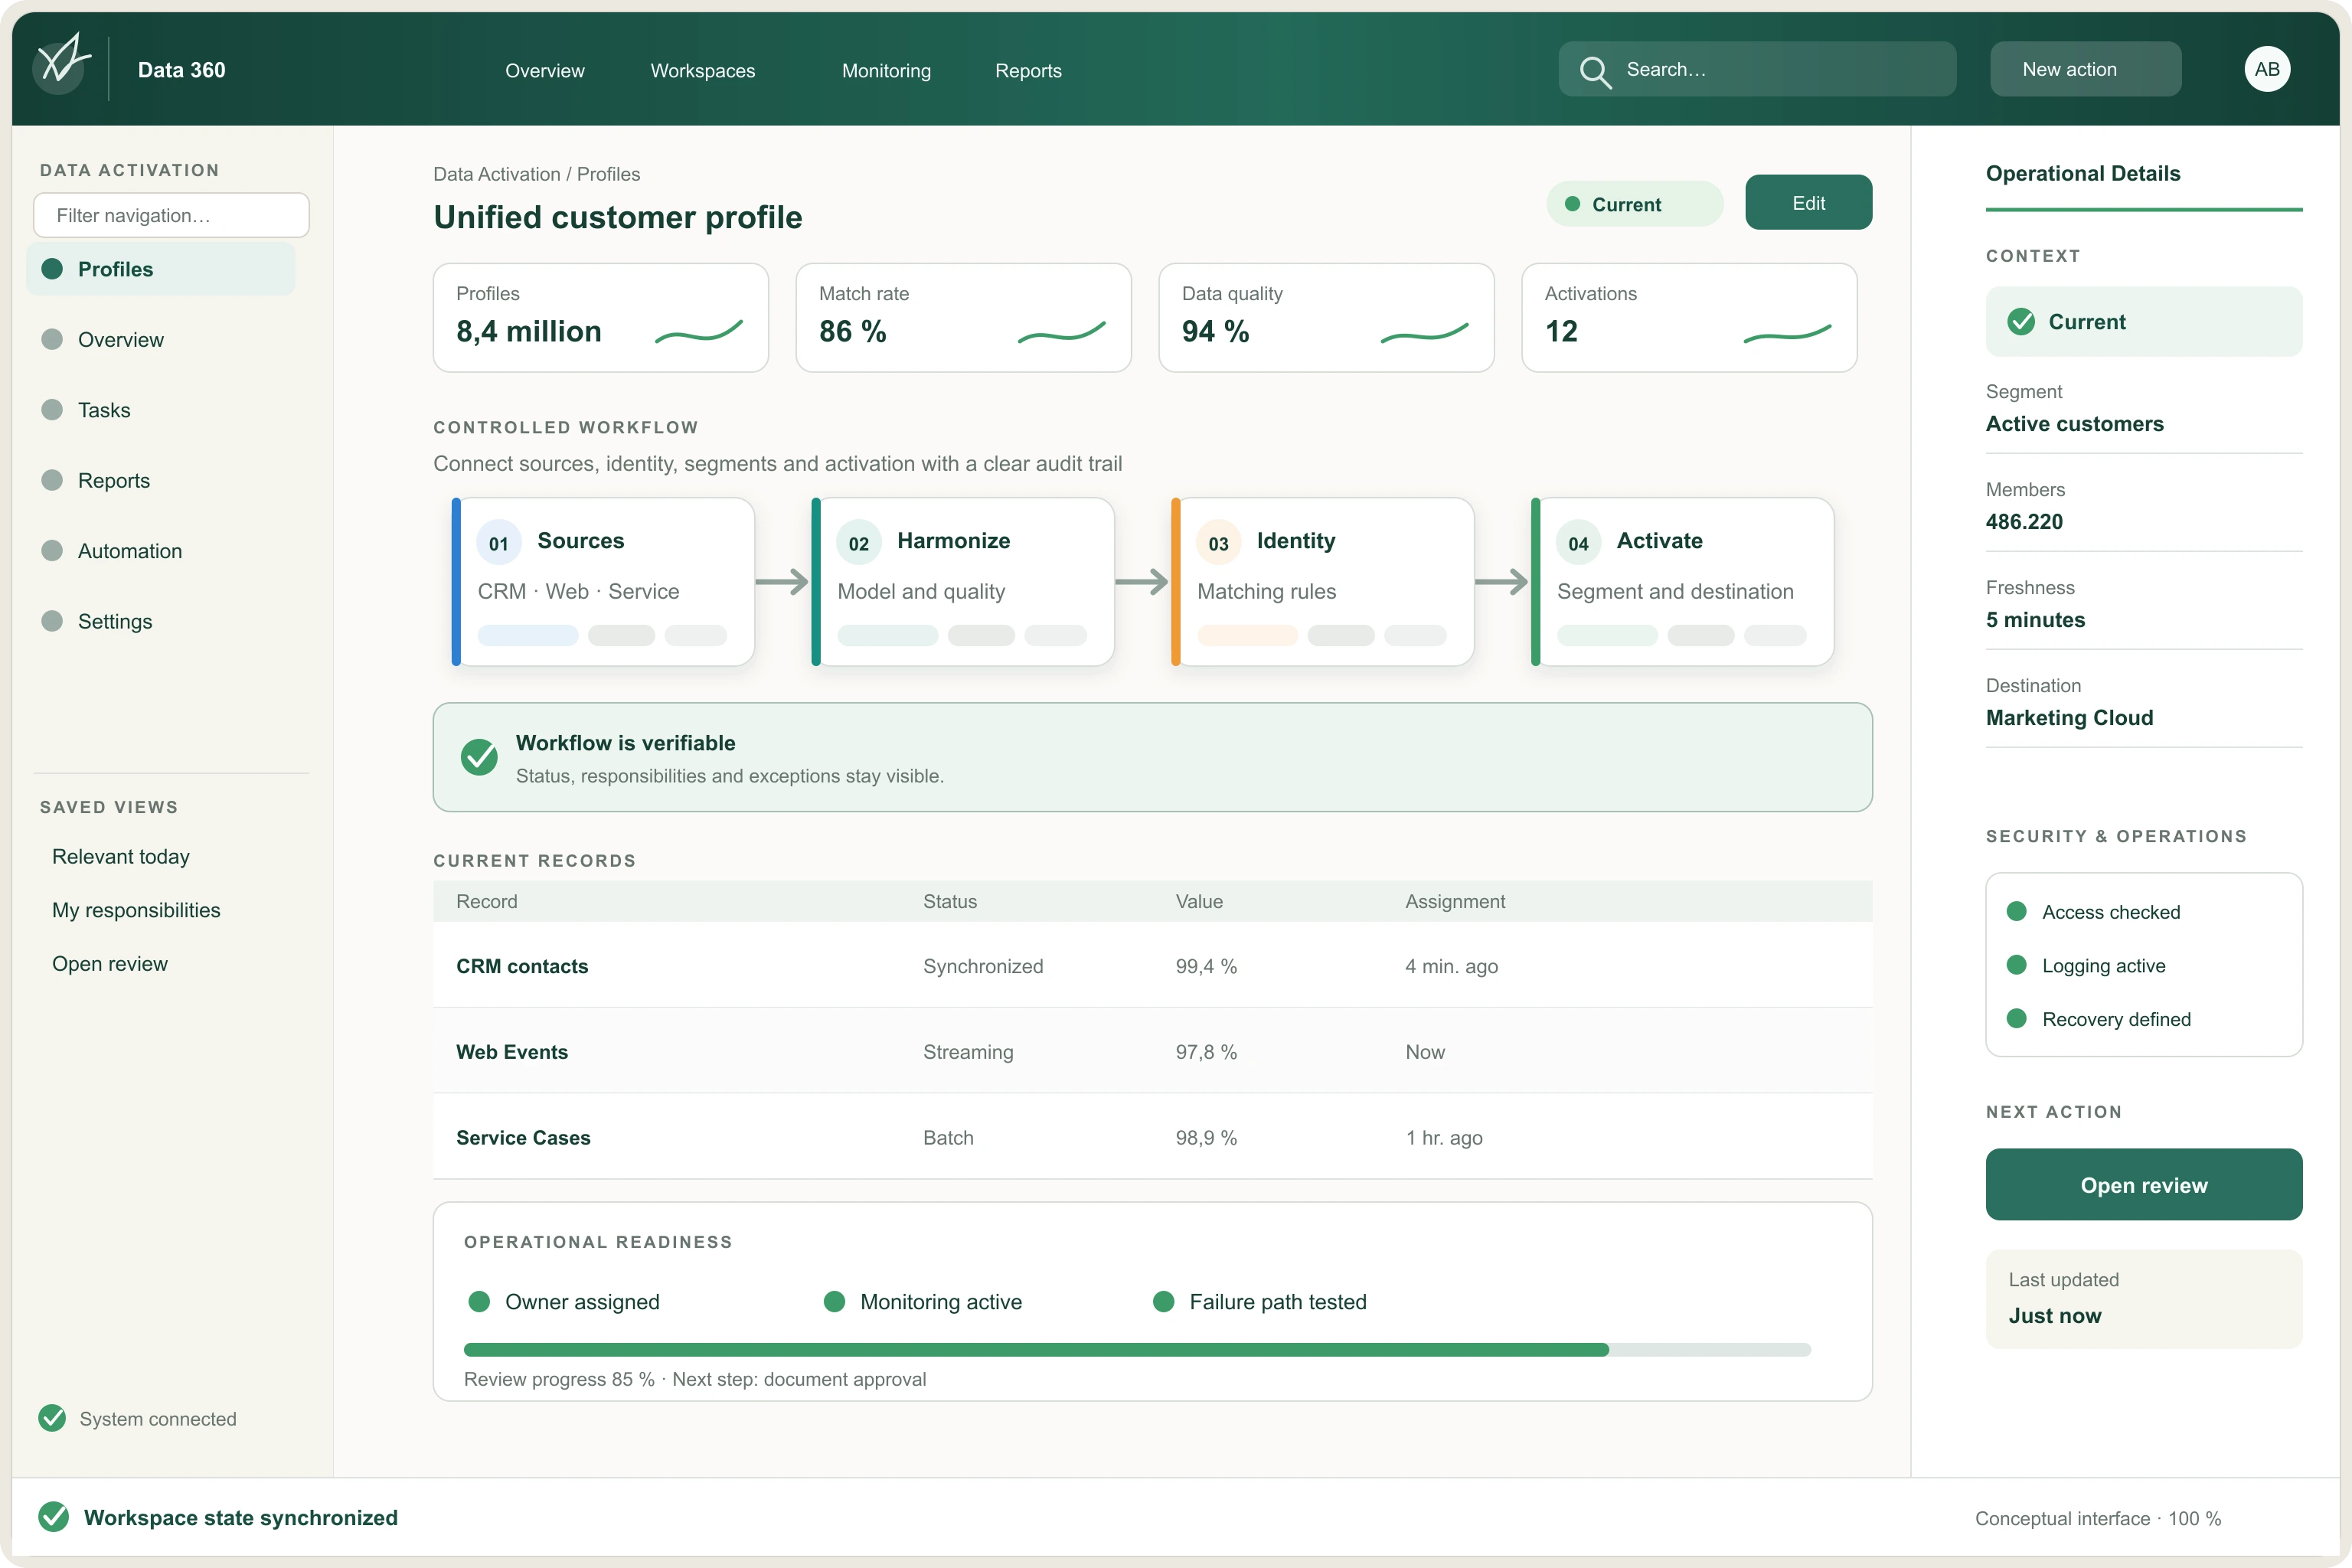Click the Workflow is verifiable checkmark icon
This screenshot has width=2352, height=1568.
tap(479, 757)
